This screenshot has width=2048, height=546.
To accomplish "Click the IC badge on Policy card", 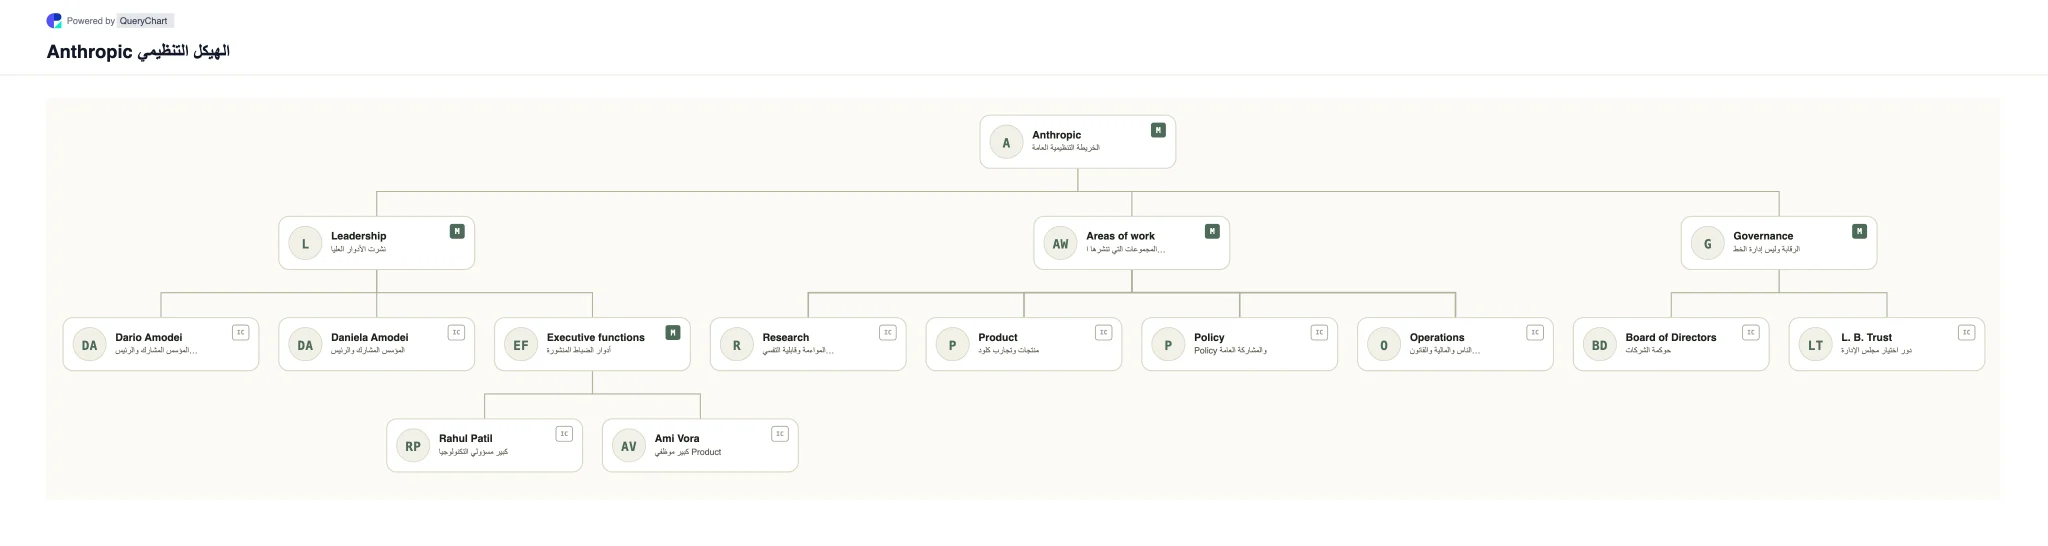I will coord(1319,332).
